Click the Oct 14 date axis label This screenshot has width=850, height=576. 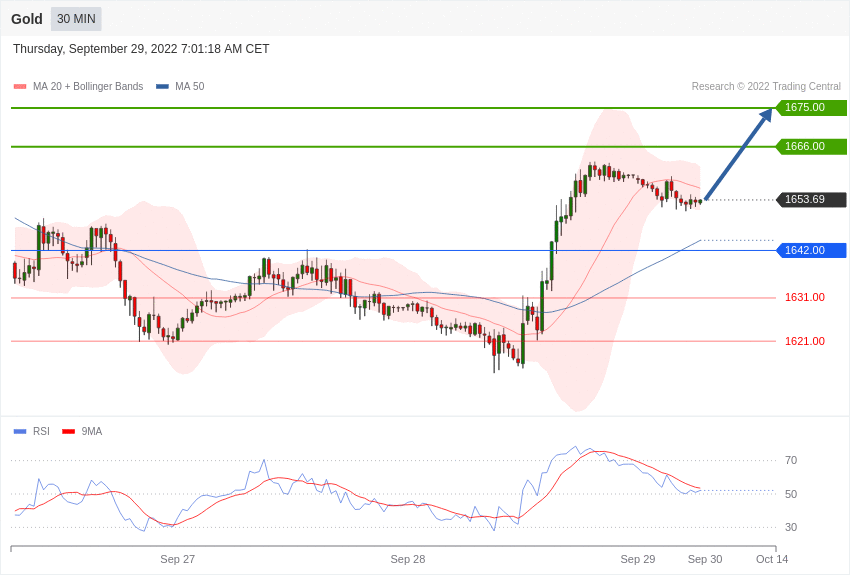click(772, 559)
